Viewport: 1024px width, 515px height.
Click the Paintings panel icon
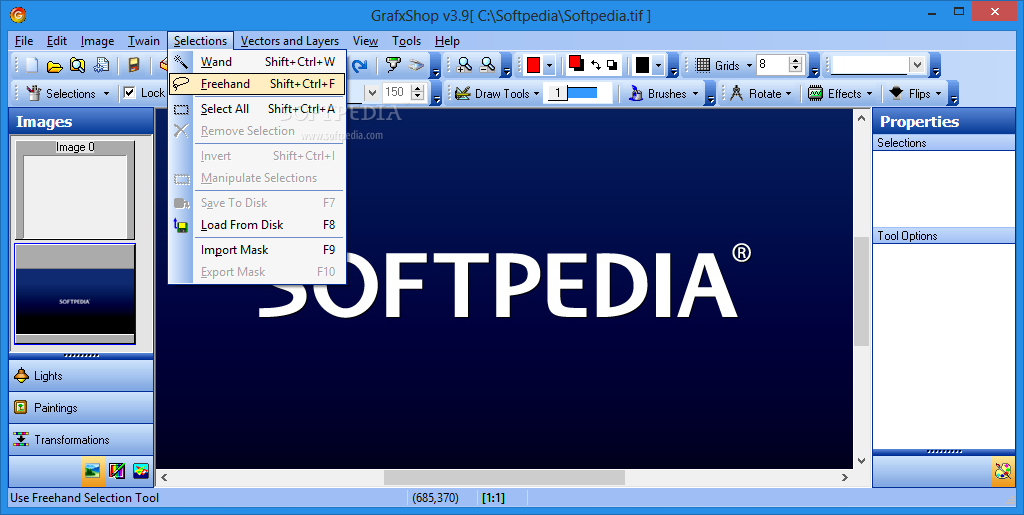click(x=21, y=407)
